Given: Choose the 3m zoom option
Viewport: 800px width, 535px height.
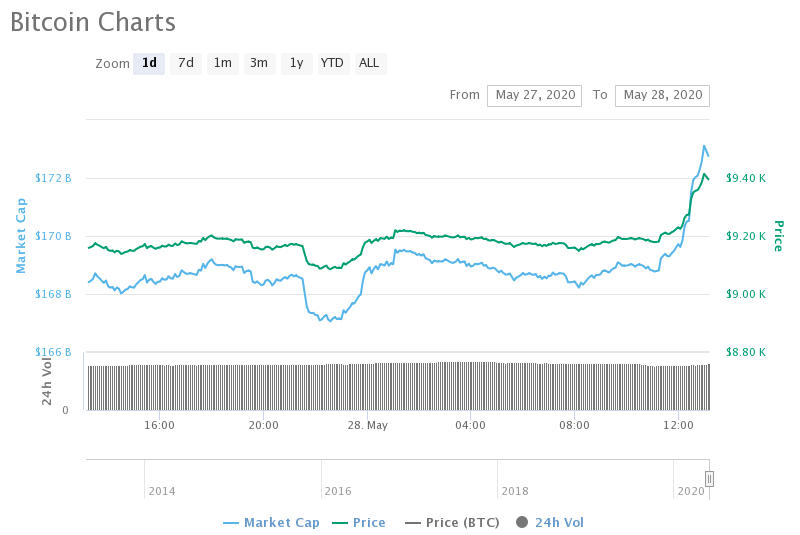Looking at the screenshot, I should click(x=259, y=63).
